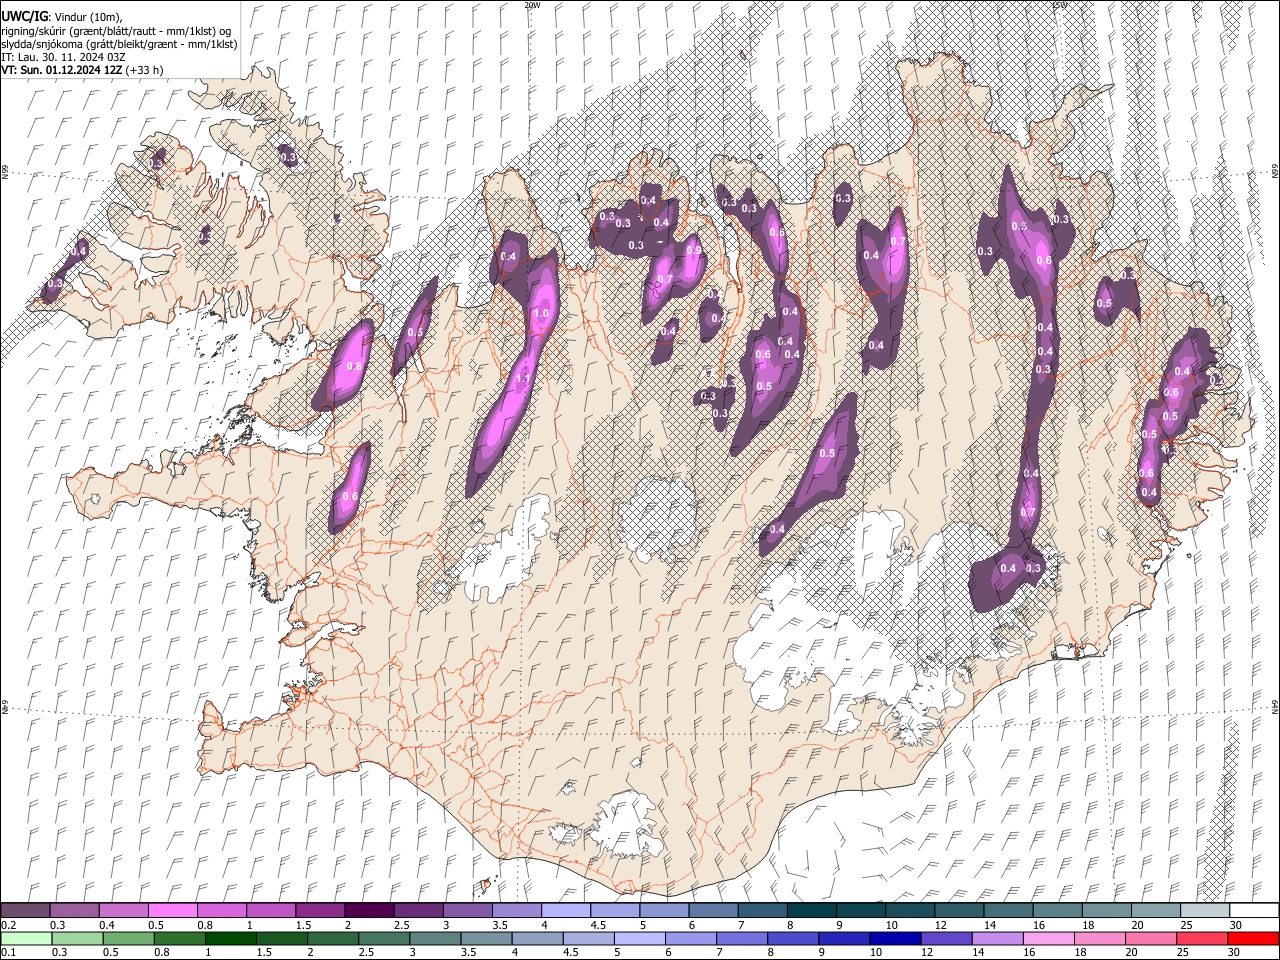Click the '0.1' label on the rain legend row
Screen dimensions: 1280x960
pos(7,953)
